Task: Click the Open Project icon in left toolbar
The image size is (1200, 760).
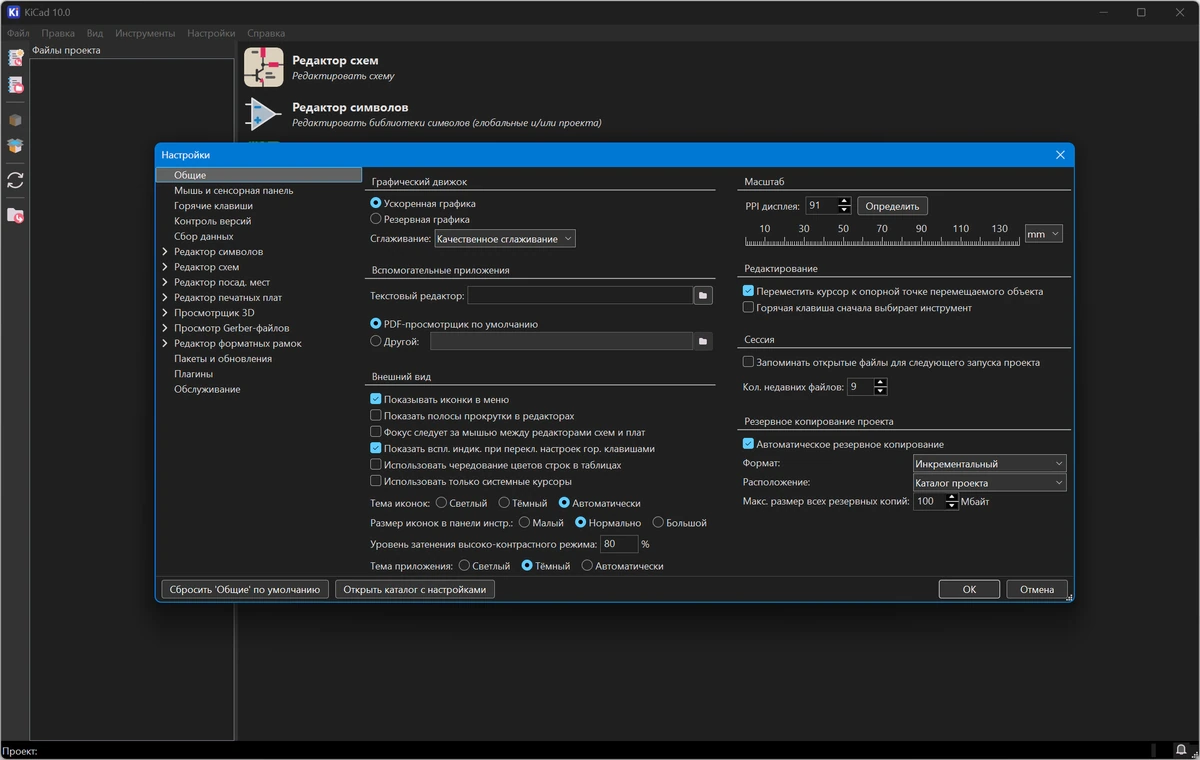Action: pyautogui.click(x=15, y=86)
